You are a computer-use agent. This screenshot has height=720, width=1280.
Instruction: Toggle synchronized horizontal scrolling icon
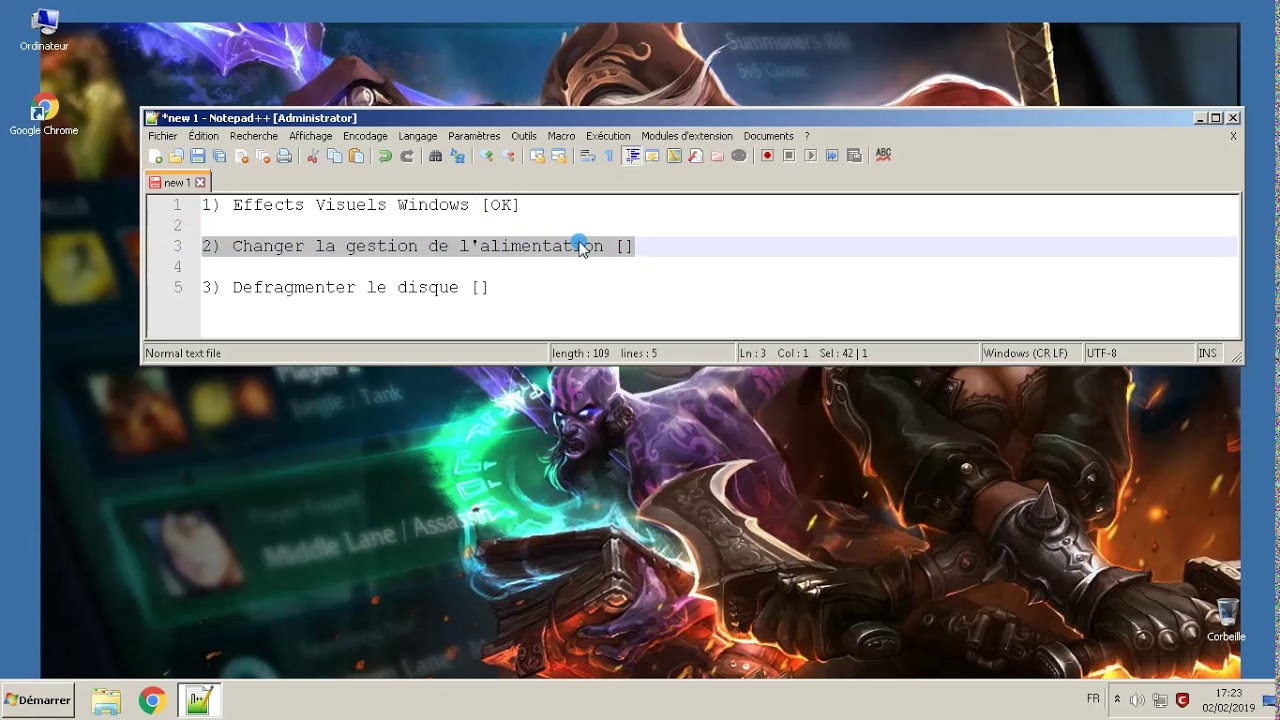point(559,156)
